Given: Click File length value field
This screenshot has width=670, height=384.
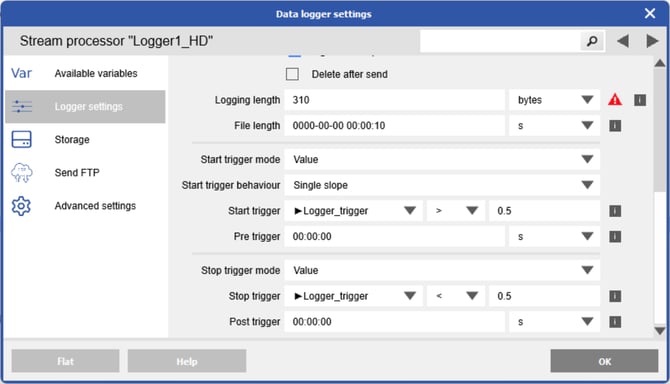Looking at the screenshot, I should click(x=394, y=126).
